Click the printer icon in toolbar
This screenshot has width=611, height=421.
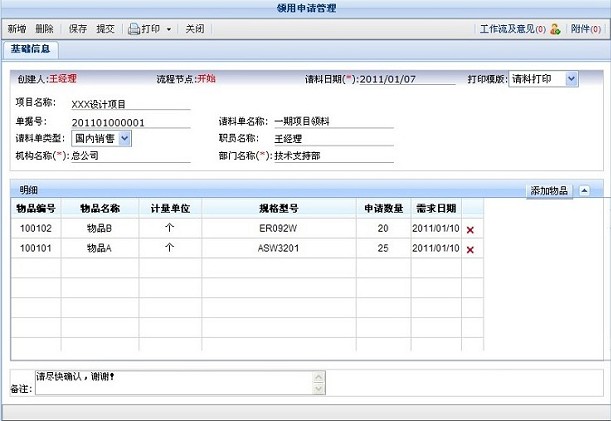(x=133, y=30)
